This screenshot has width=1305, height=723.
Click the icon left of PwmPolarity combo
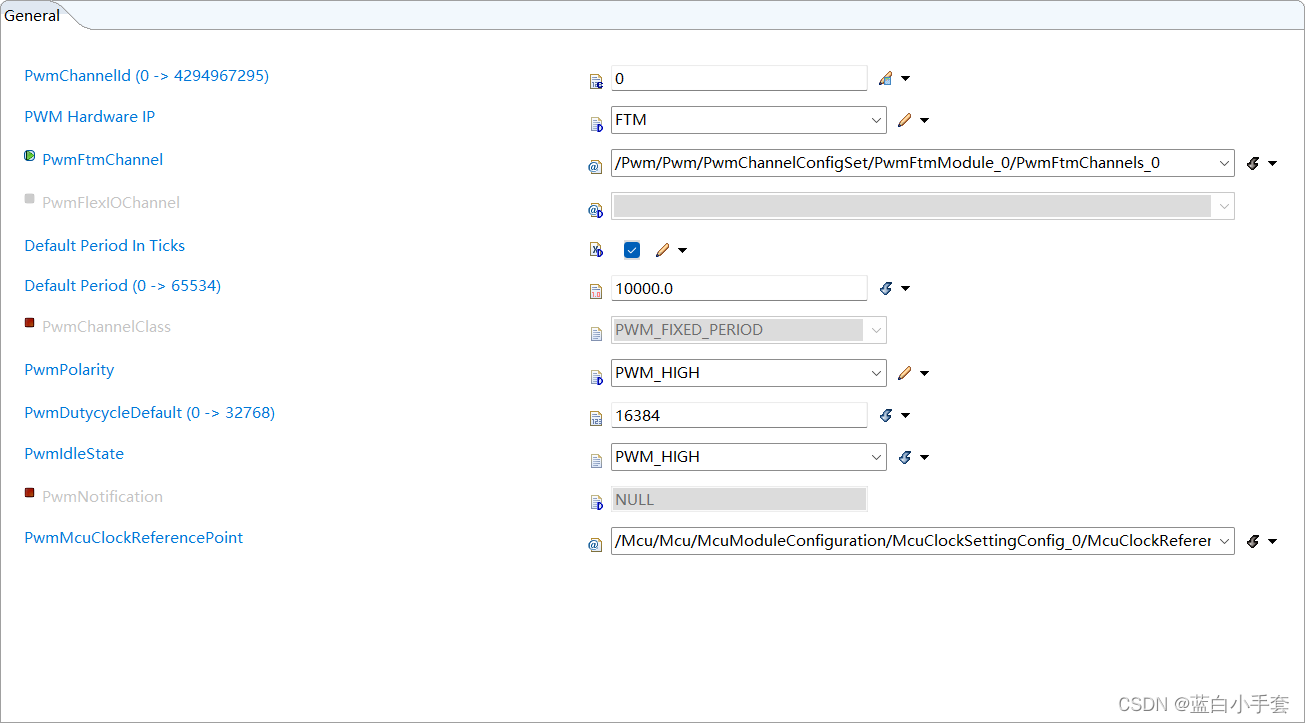pos(596,377)
